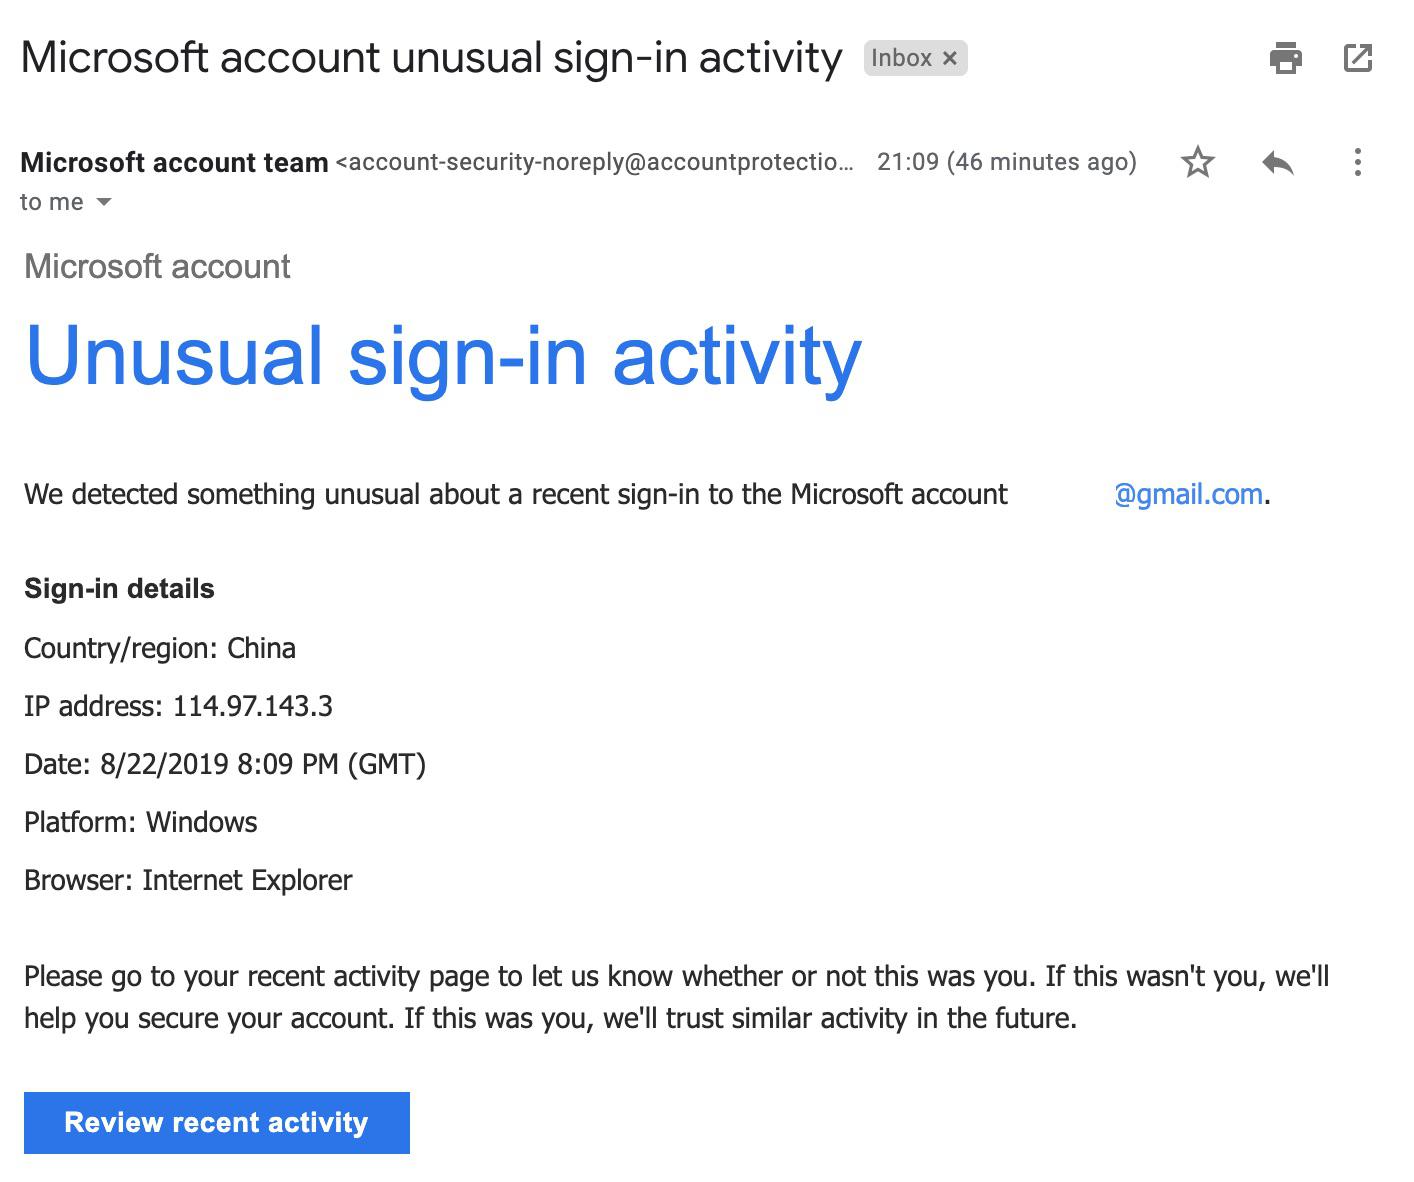
Task: Click the Browser: Internet Explorer line
Action: pos(188,880)
